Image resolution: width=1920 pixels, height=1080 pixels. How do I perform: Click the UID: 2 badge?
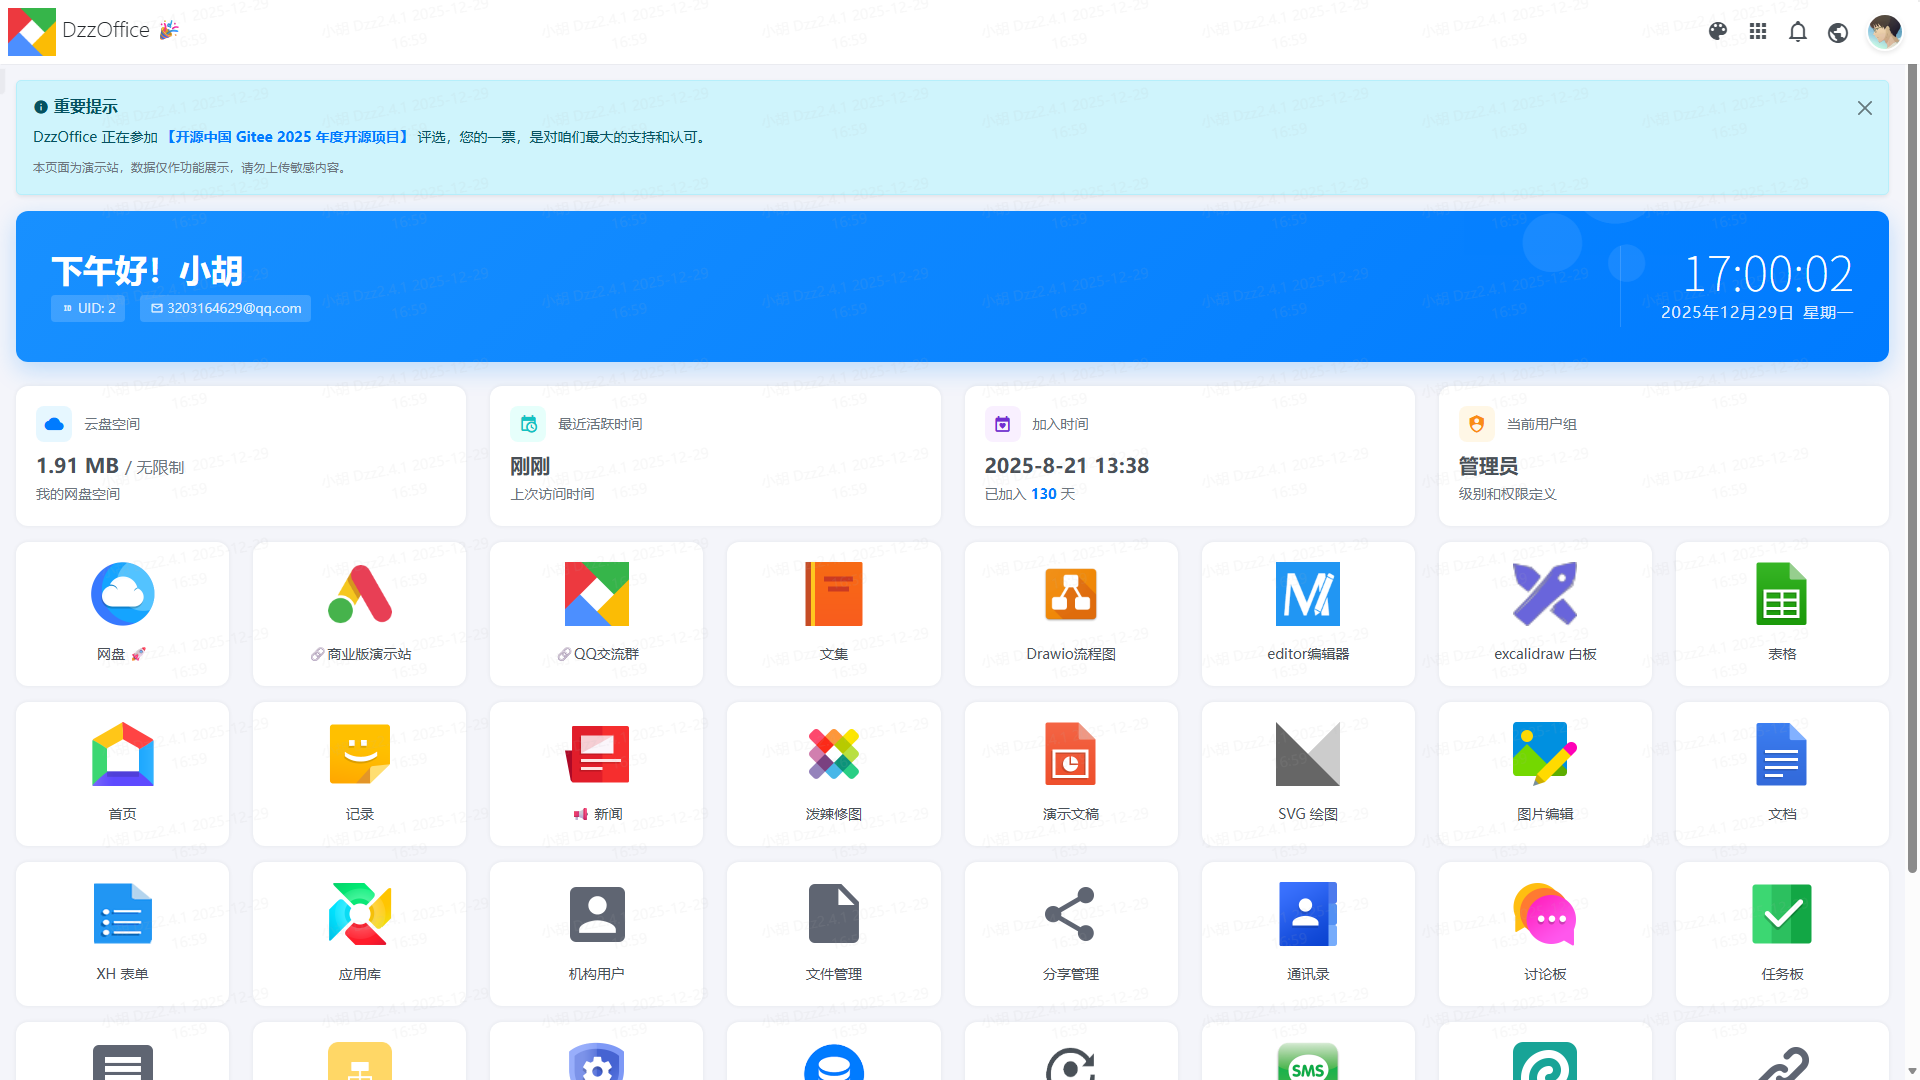pos(88,308)
